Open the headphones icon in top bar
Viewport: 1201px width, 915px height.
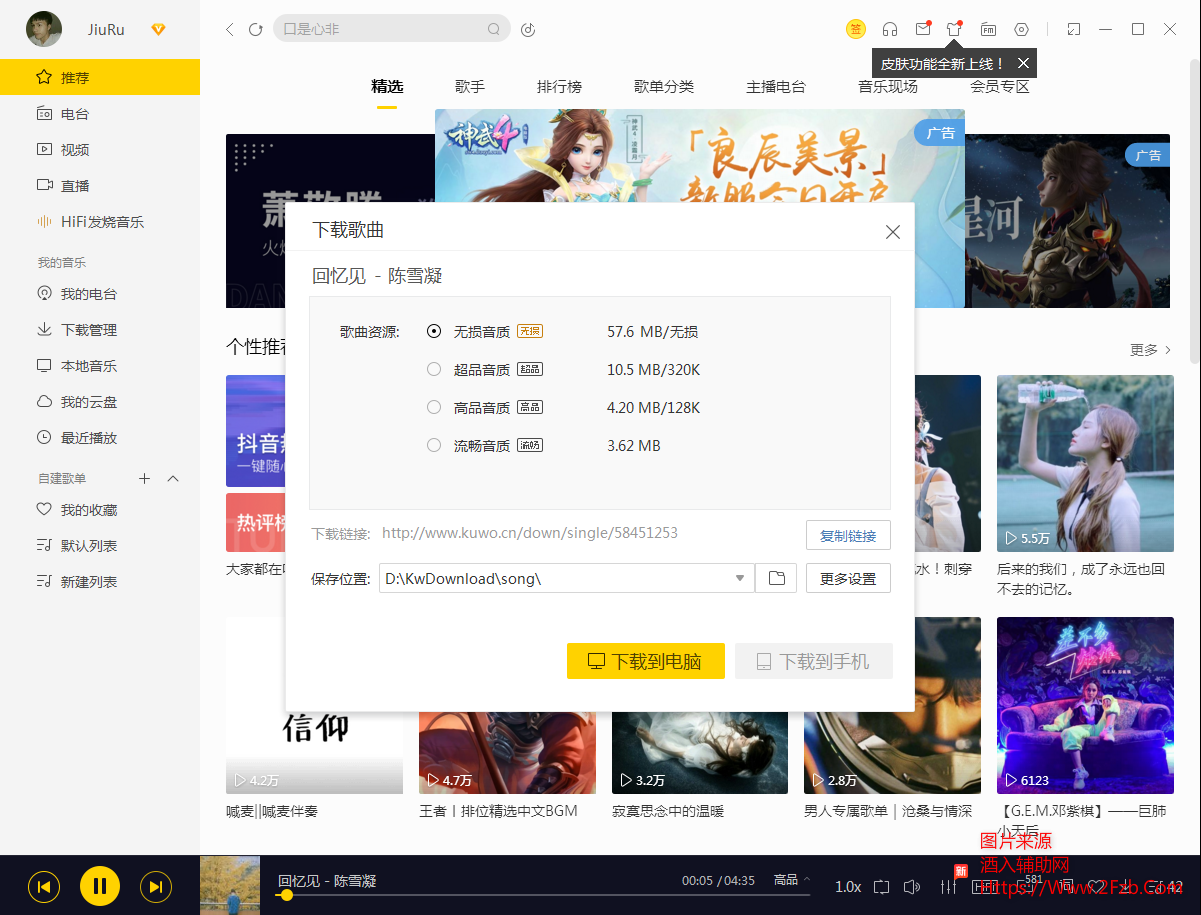click(x=890, y=29)
